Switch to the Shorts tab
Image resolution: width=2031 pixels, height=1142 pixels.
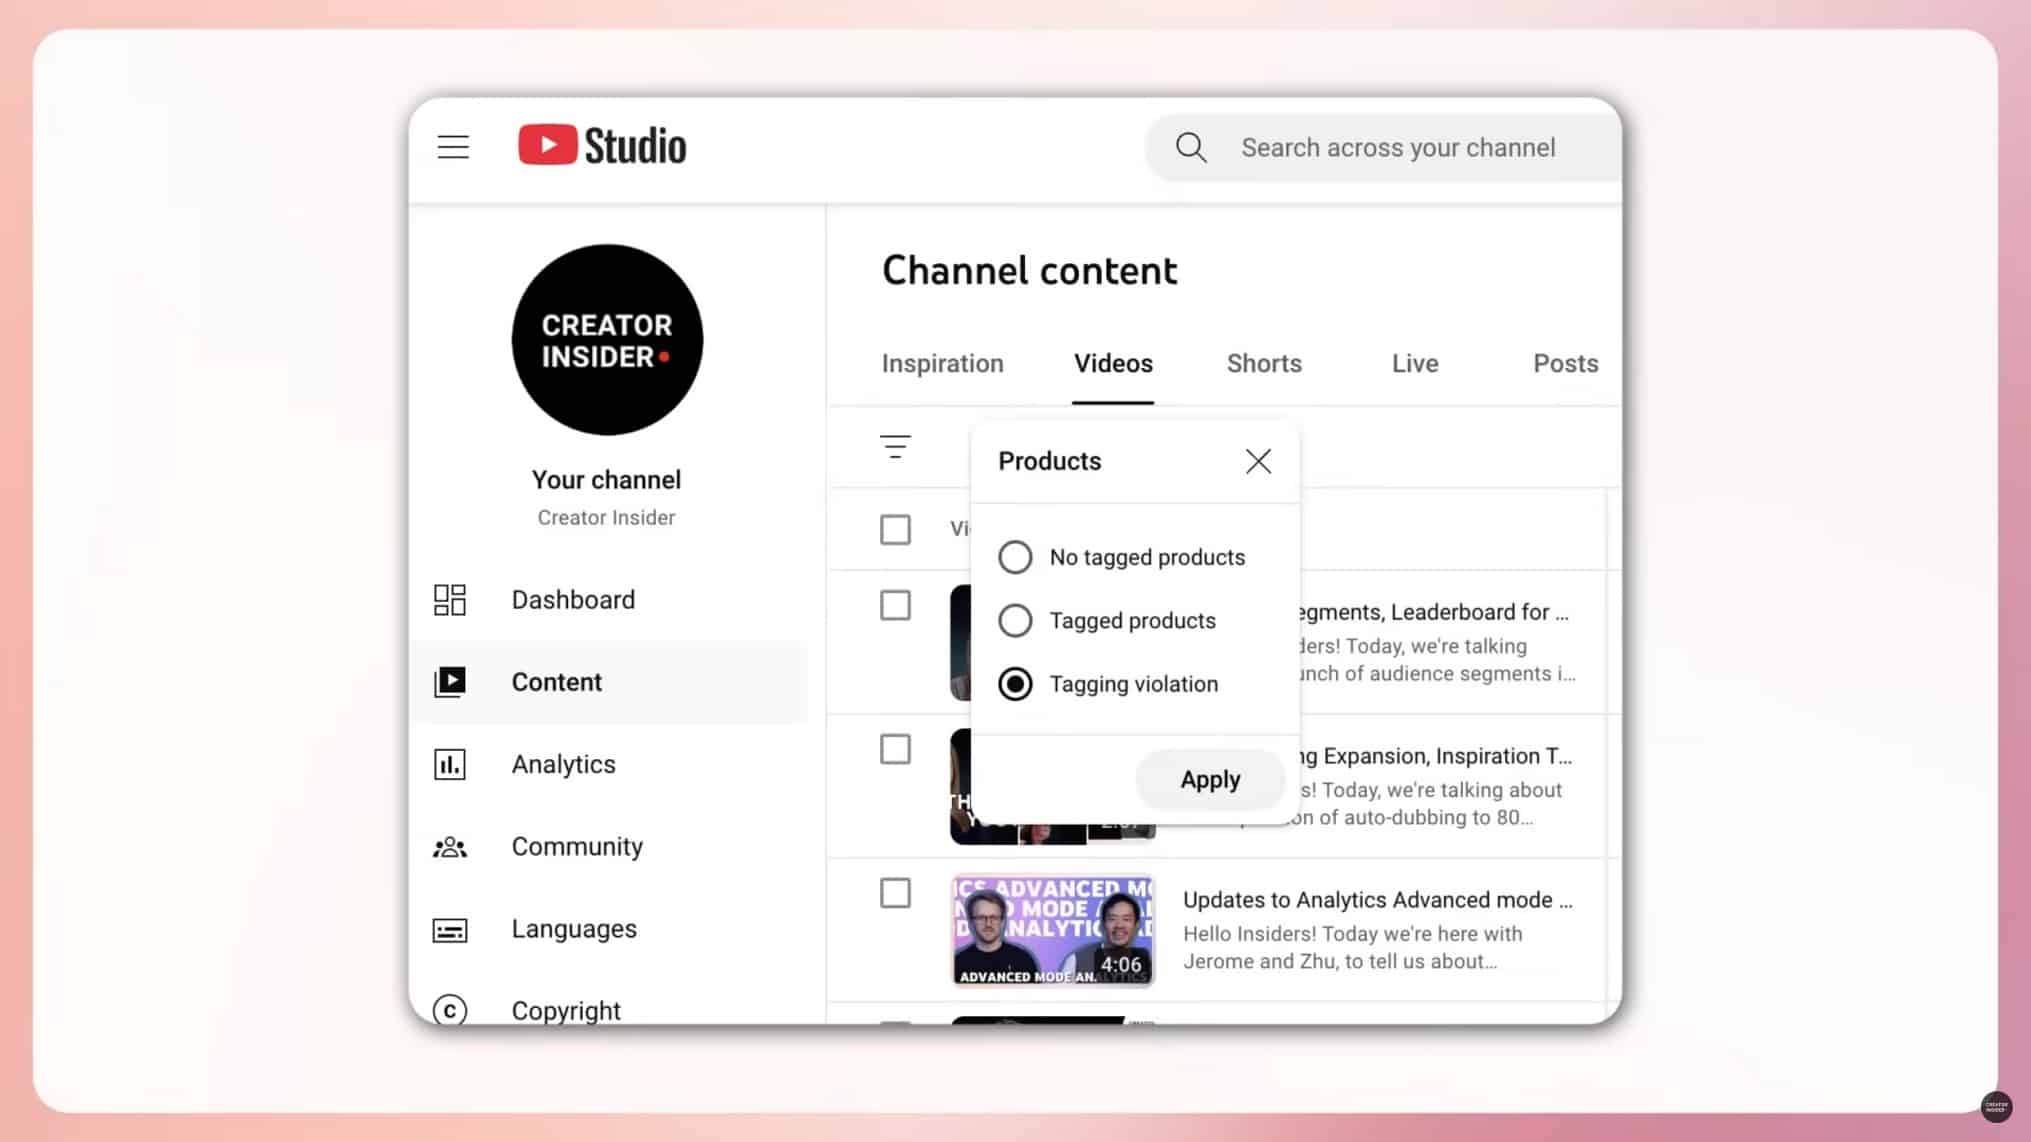click(x=1264, y=364)
